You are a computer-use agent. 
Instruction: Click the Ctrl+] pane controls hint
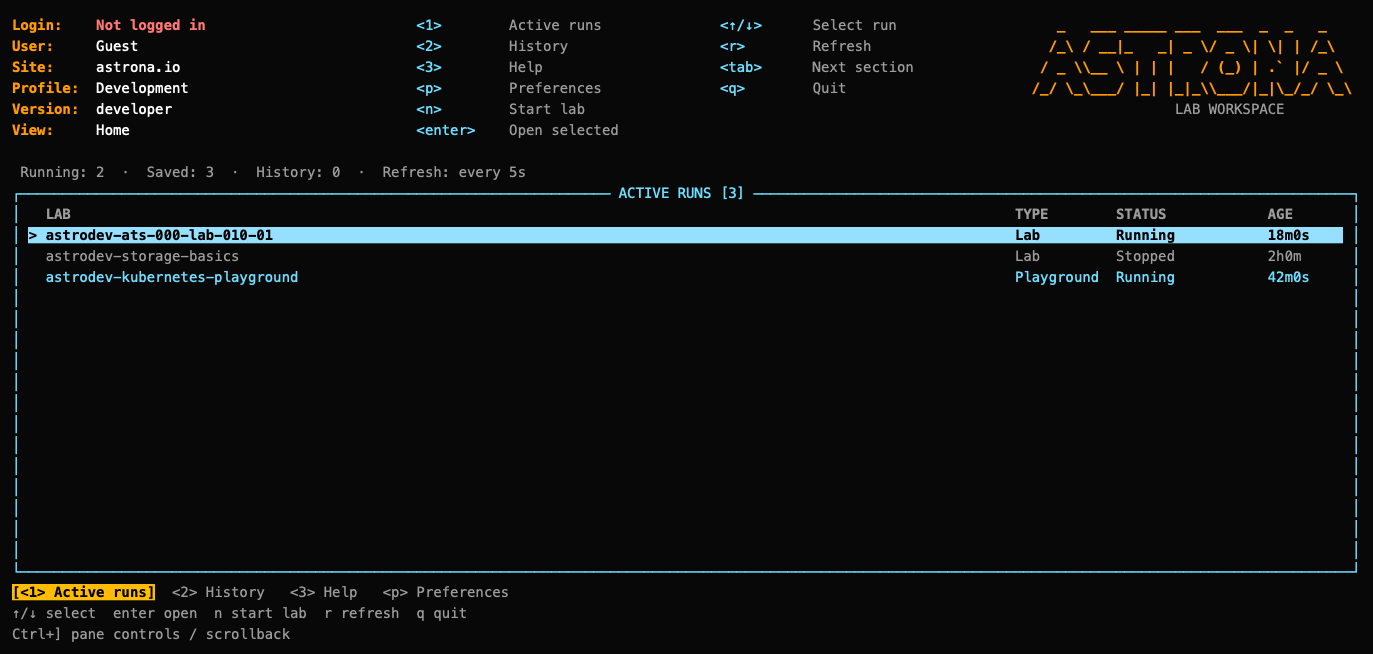click(151, 634)
